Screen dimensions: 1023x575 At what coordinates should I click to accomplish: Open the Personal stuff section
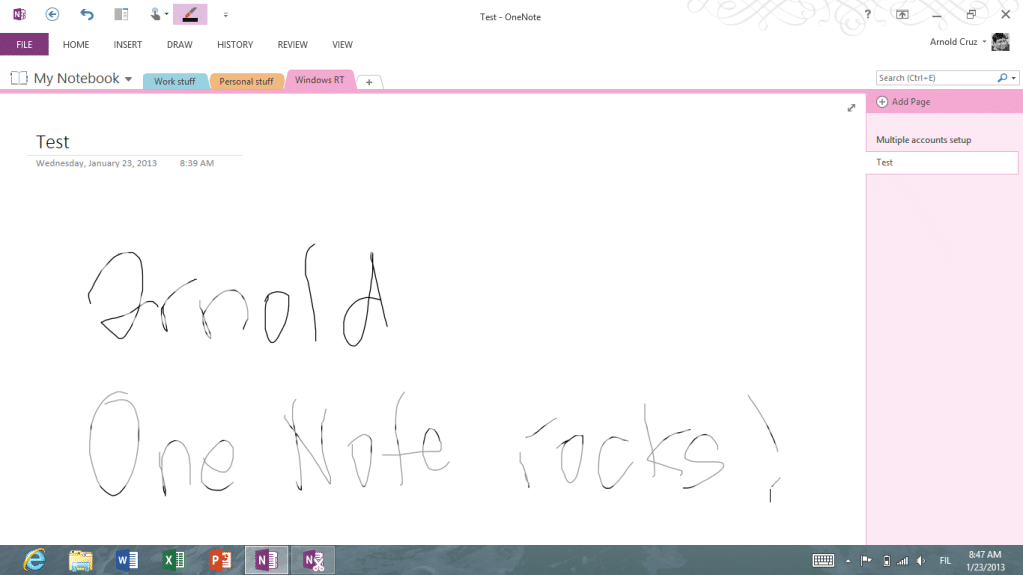pyautogui.click(x=246, y=81)
